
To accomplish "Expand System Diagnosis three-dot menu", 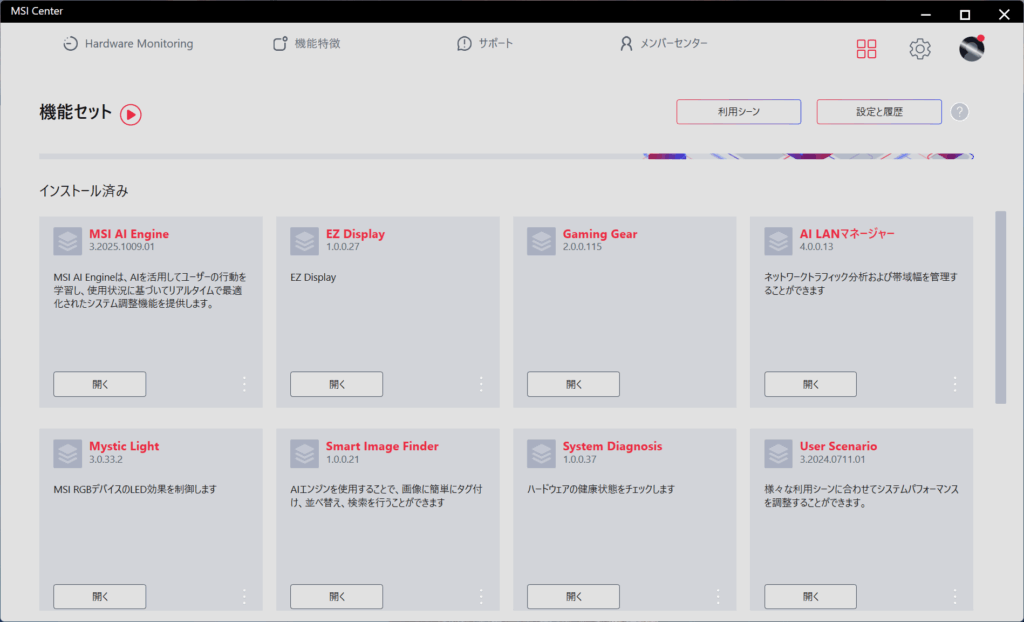I will pyautogui.click(x=718, y=597).
